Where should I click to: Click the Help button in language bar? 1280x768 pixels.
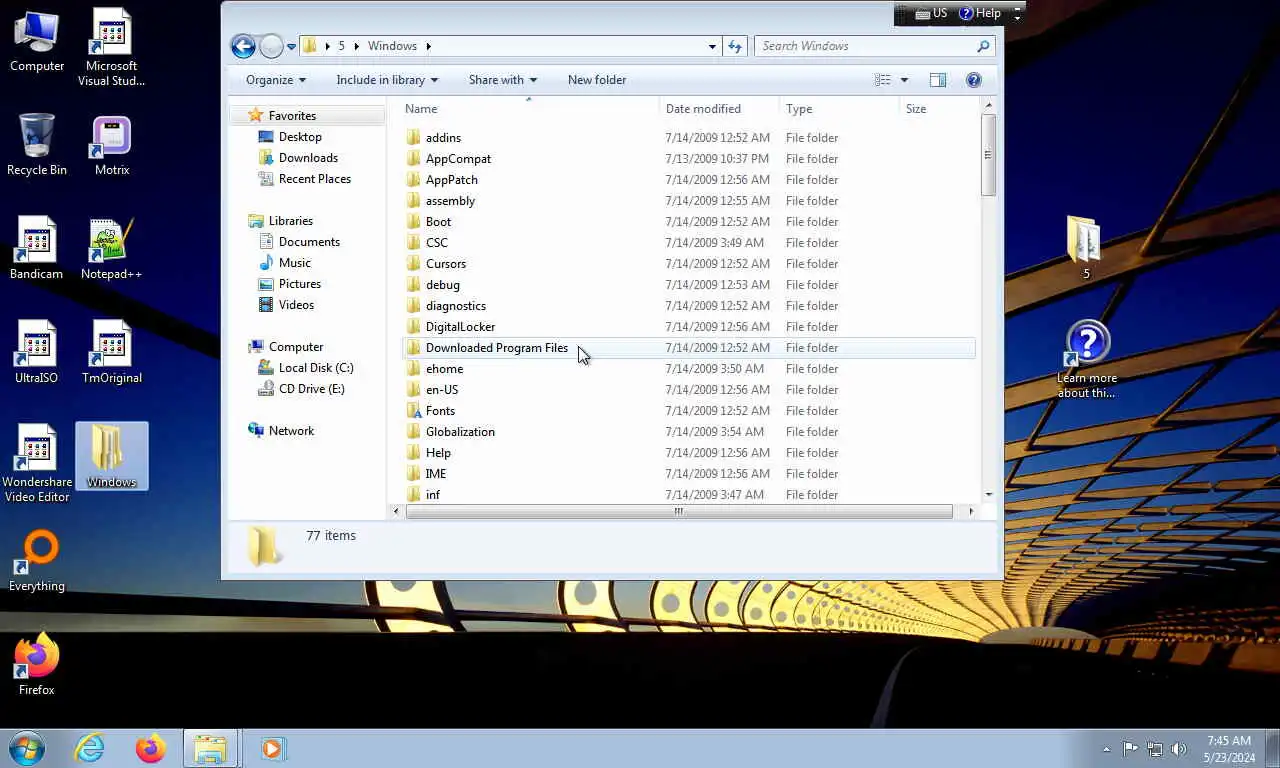pyautogui.click(x=981, y=13)
